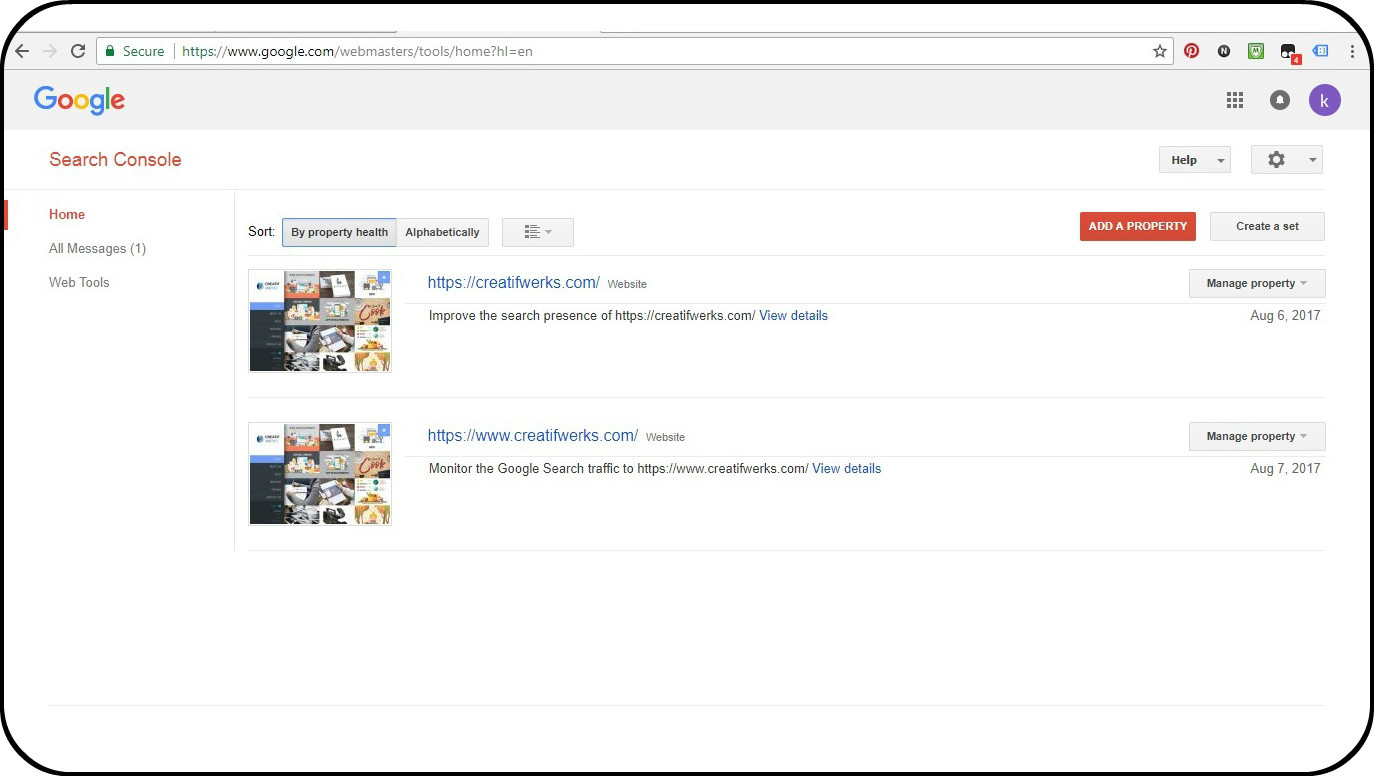Screen dimensions: 1374x776
Task: Open Chrome's three-dot menu
Action: pos(1352,51)
